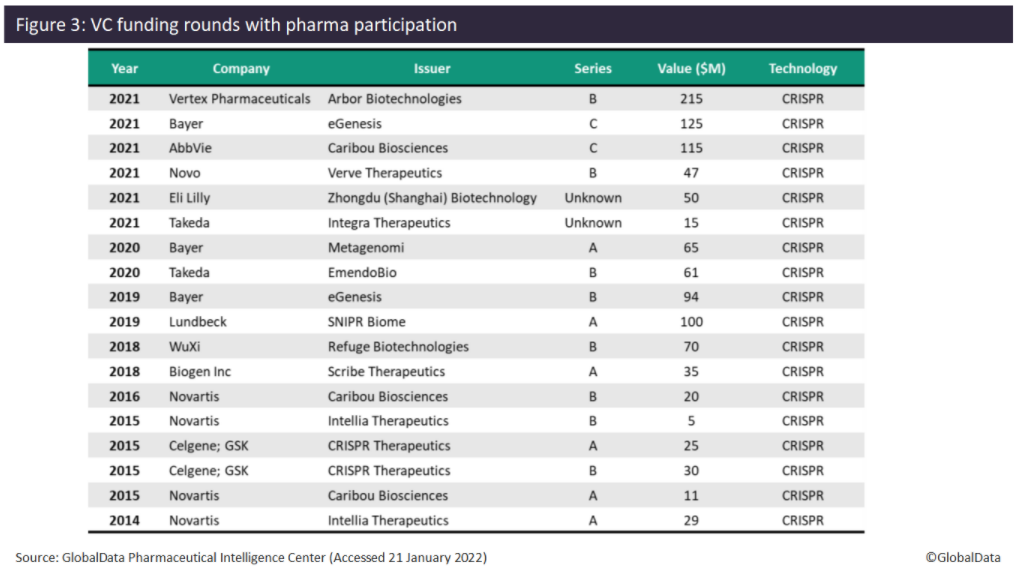Click the SNIPR Biome issuer cell
Image resolution: width=1018 pixels, height=571 pixels.
(369, 322)
